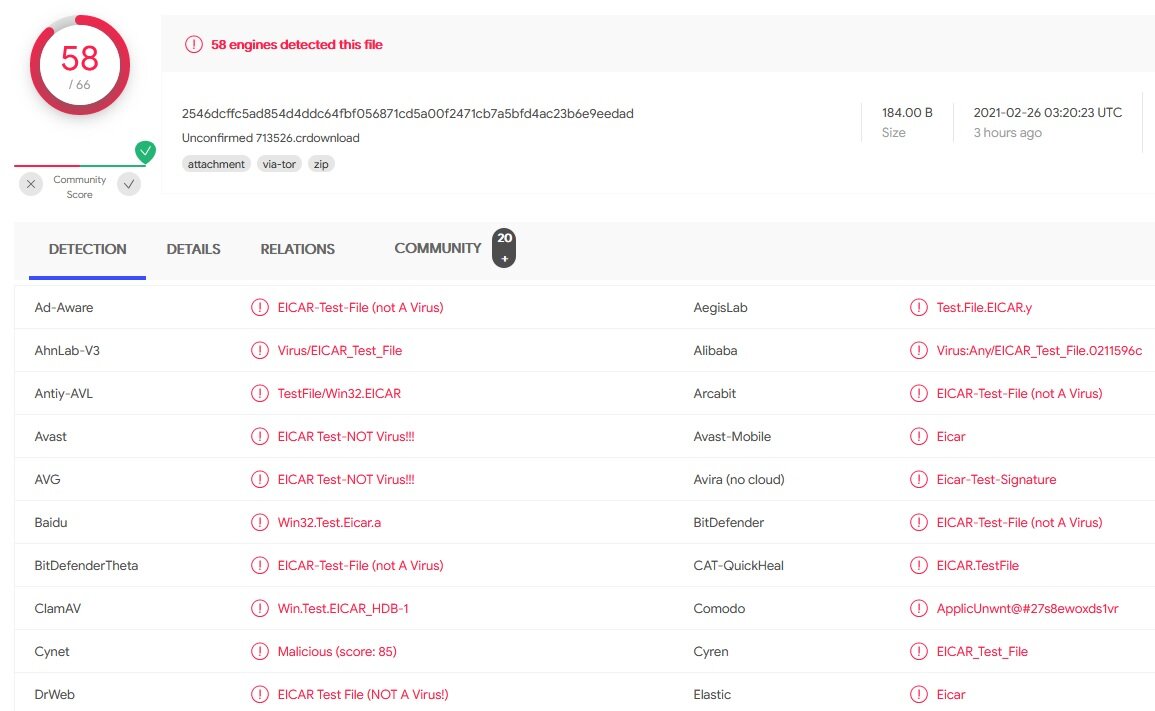Click the warning icon in the Avast-Mobile row

[919, 436]
